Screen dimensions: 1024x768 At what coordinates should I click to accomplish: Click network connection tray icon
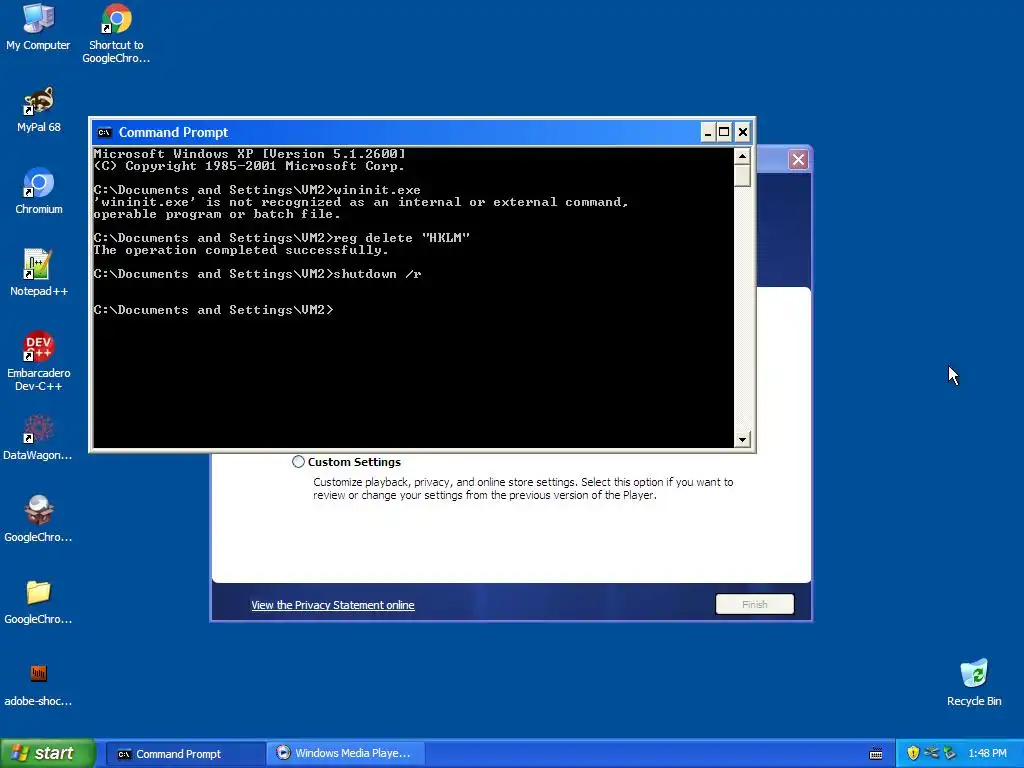tap(931, 753)
